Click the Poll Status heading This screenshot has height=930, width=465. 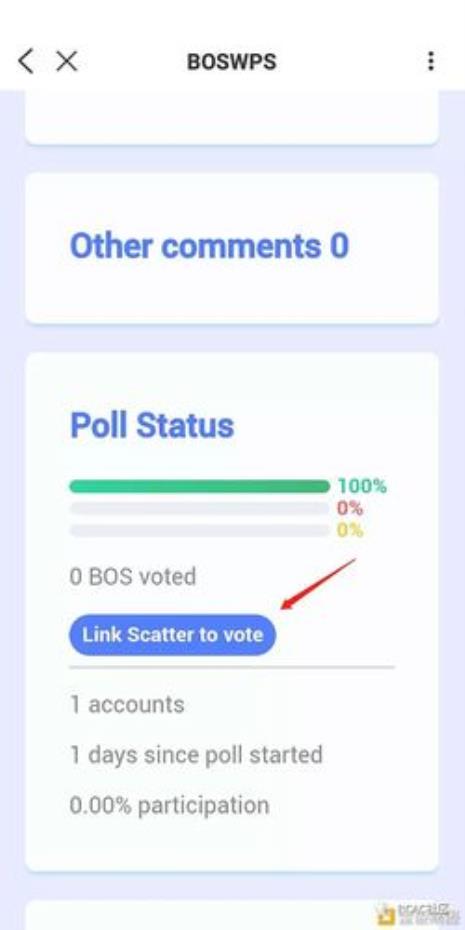(152, 425)
